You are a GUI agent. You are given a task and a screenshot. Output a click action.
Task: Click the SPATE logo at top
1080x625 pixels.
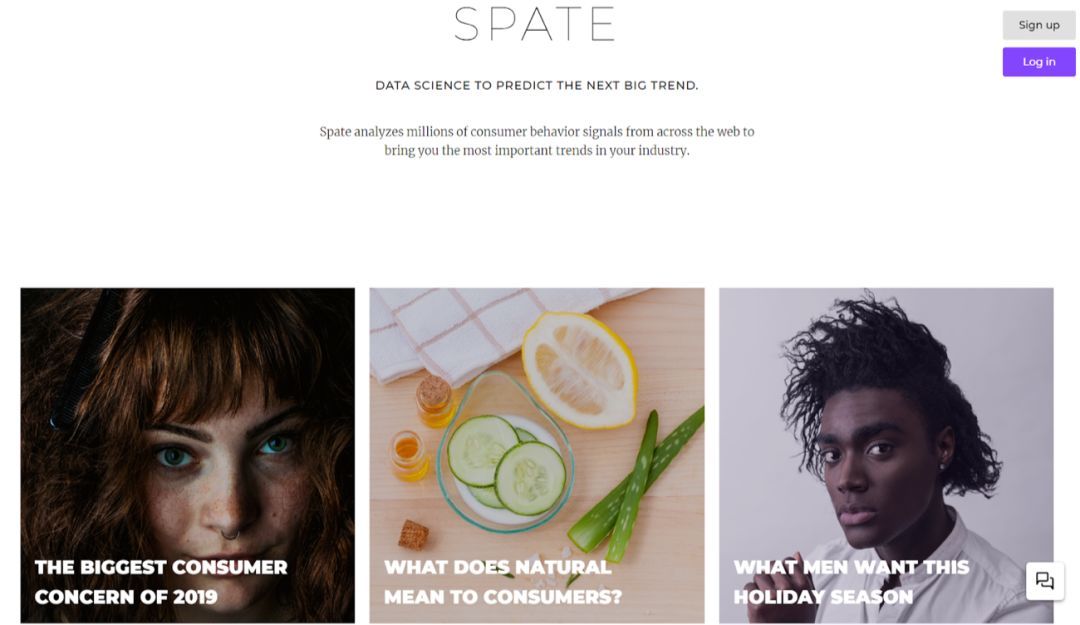pos(534,25)
